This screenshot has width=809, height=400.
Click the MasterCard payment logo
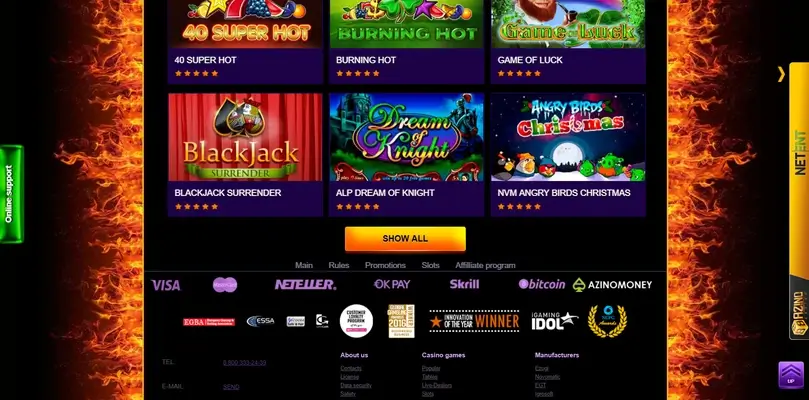pyautogui.click(x=225, y=284)
